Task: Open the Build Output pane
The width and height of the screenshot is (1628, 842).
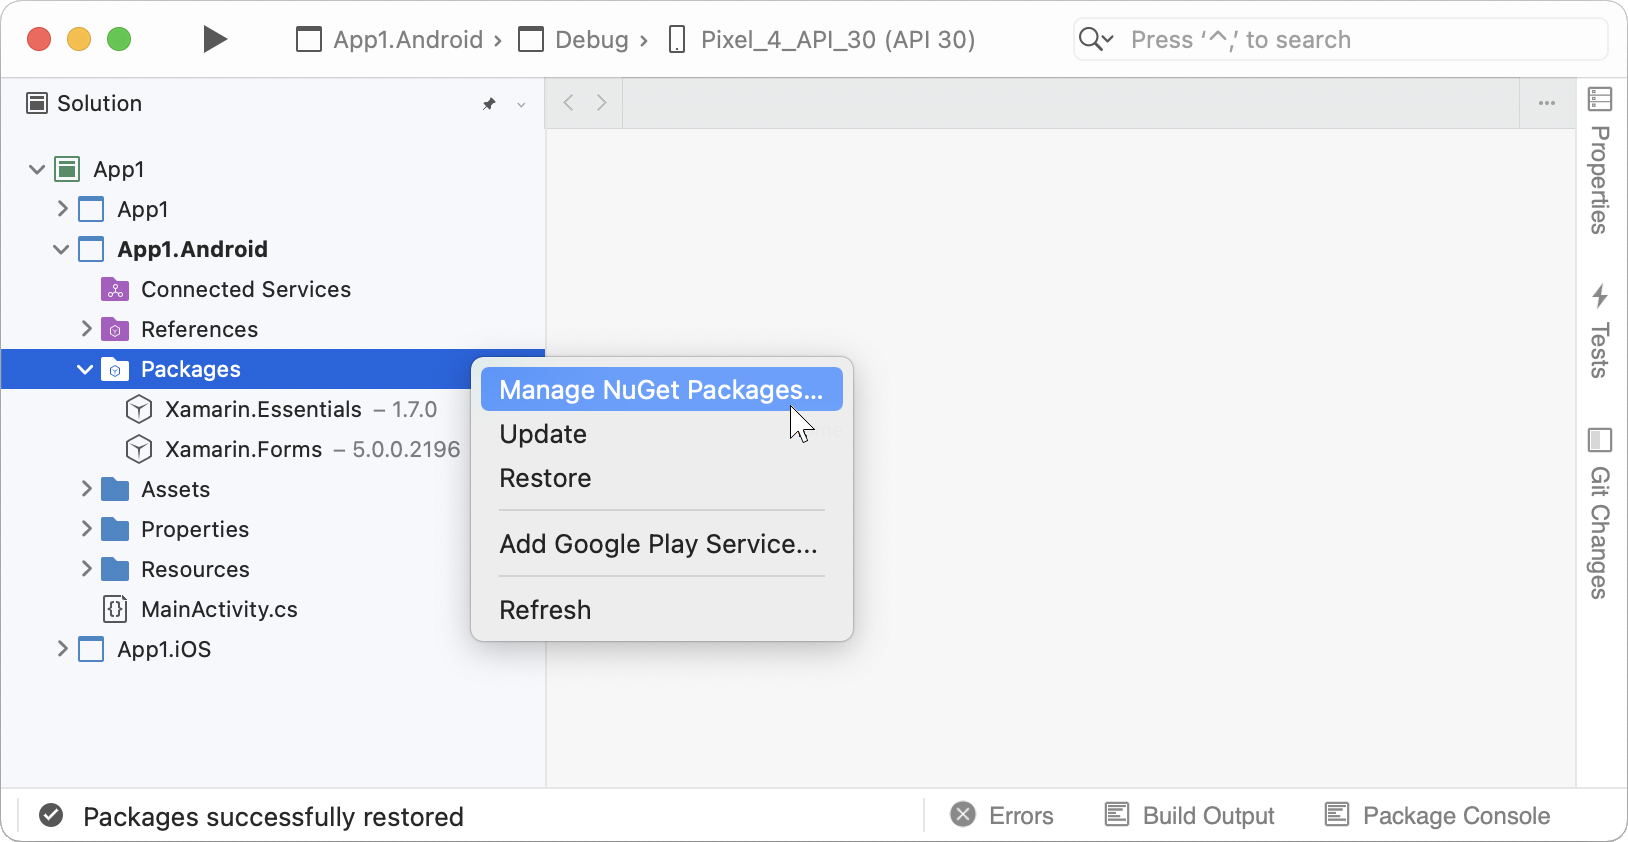Action: [x=1190, y=815]
